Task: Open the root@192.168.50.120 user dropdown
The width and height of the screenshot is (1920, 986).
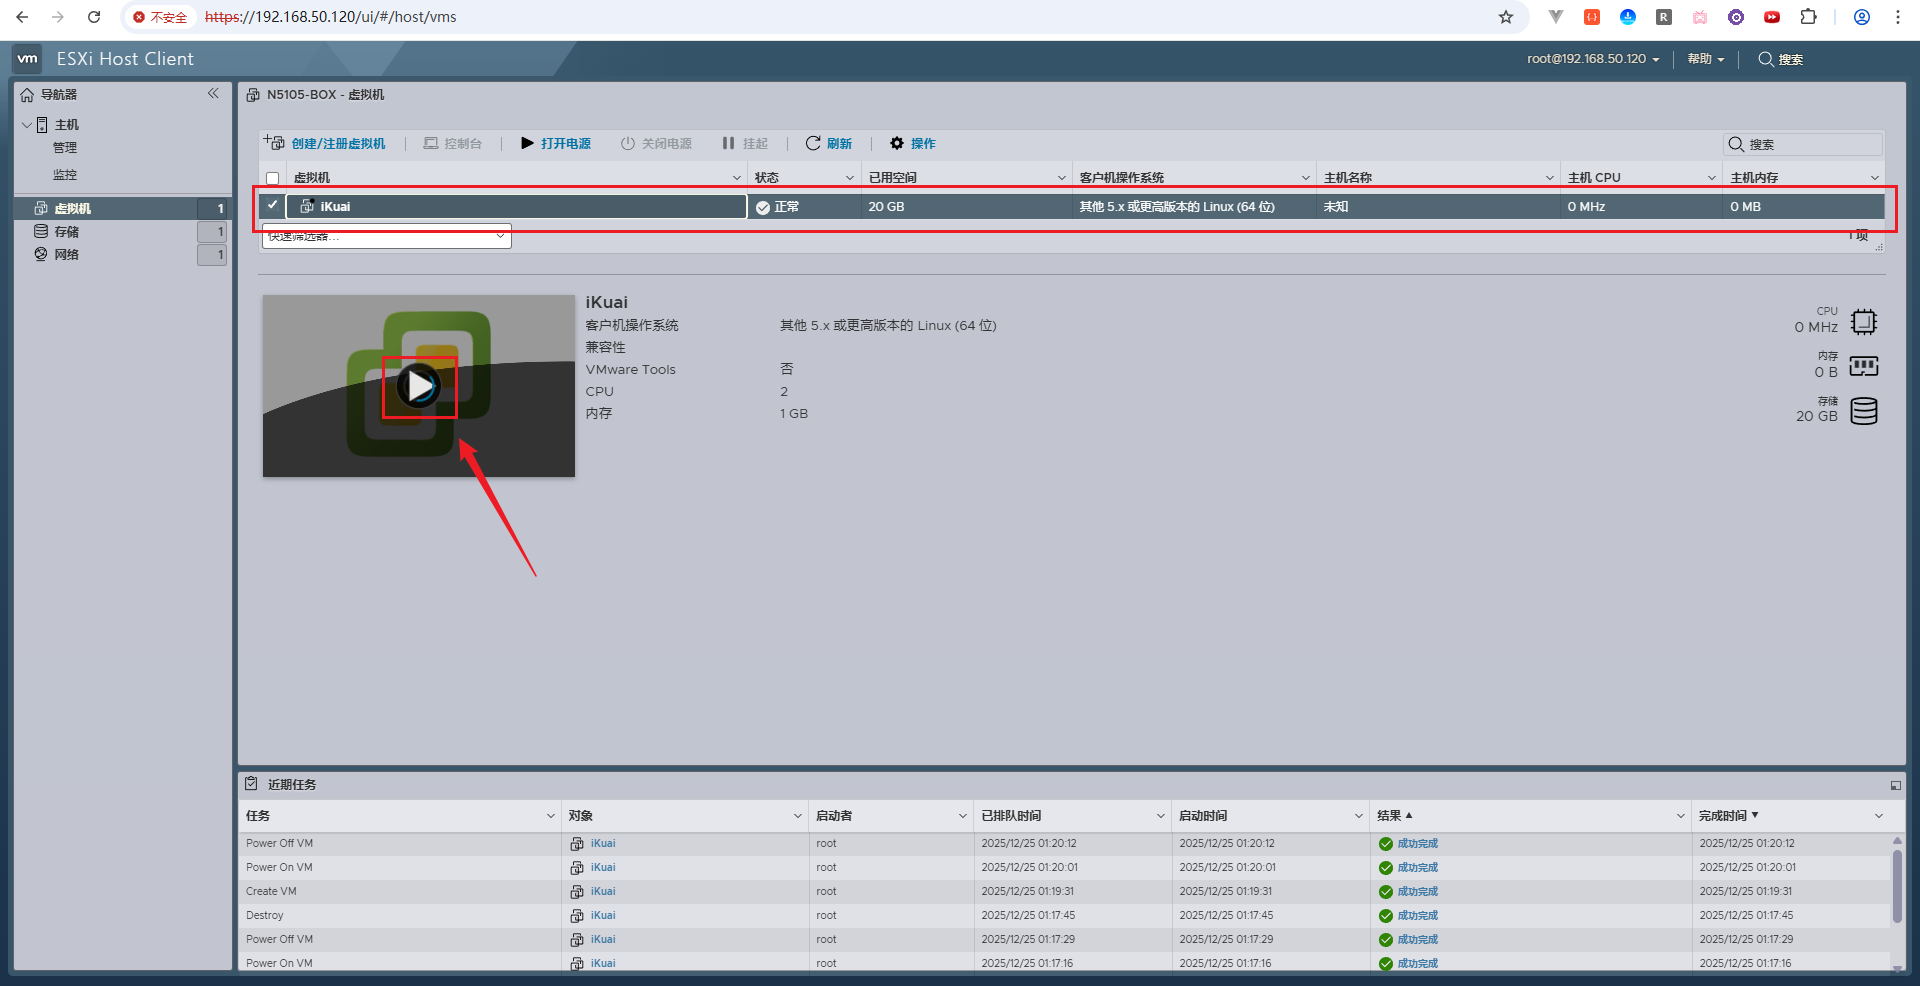Action: 1592,59
